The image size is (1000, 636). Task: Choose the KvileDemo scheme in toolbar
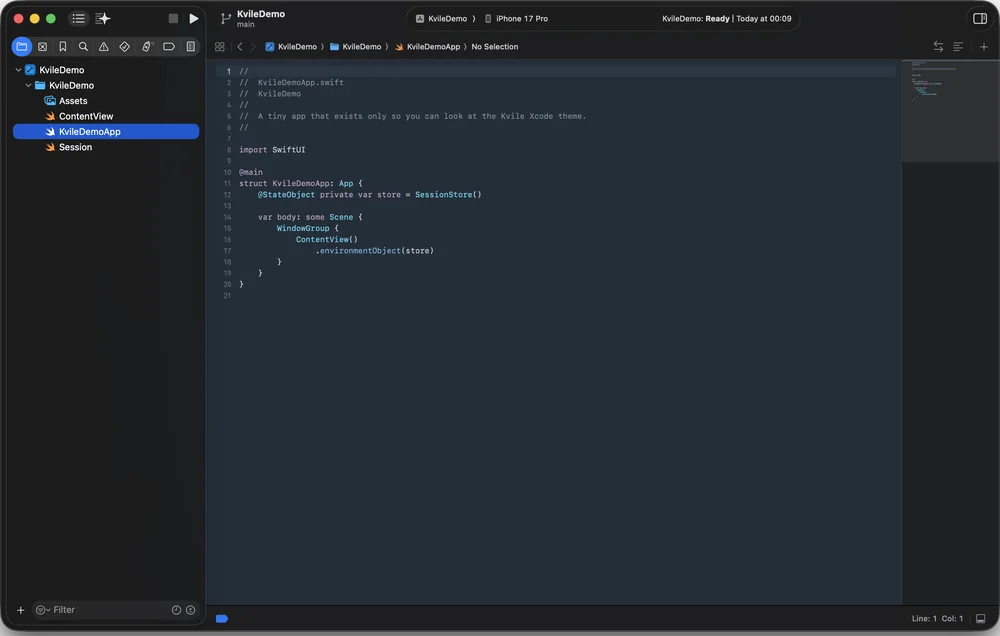[441, 18]
